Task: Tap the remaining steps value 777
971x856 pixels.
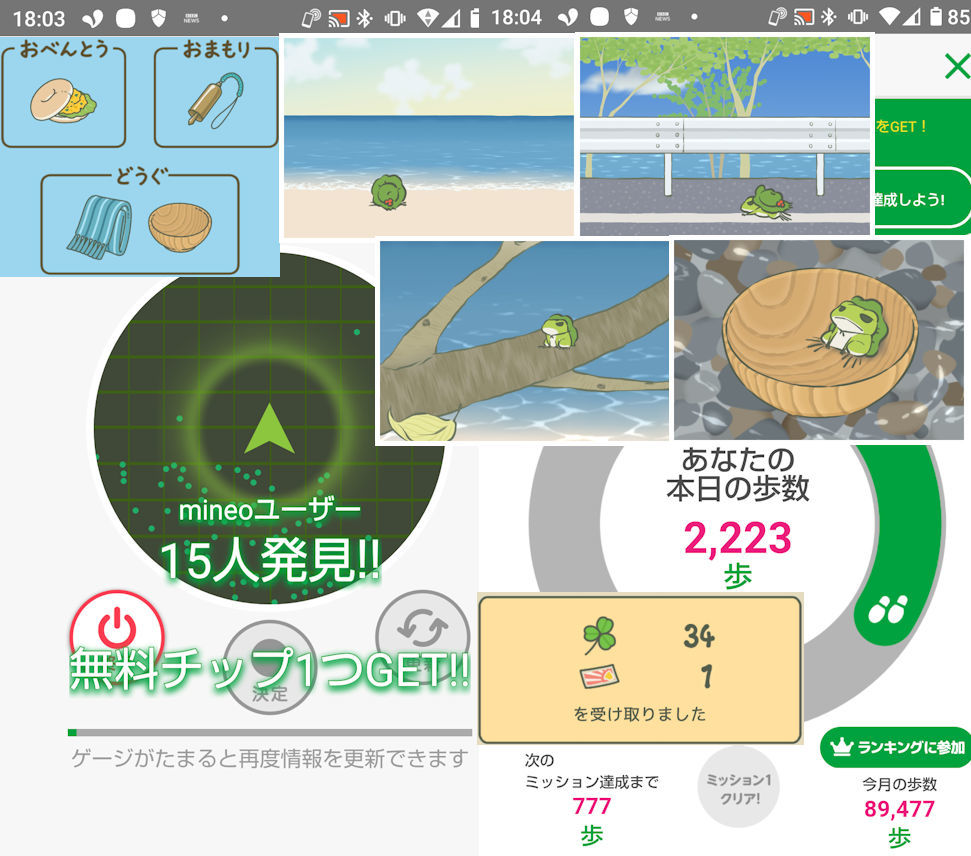Action: click(x=591, y=806)
